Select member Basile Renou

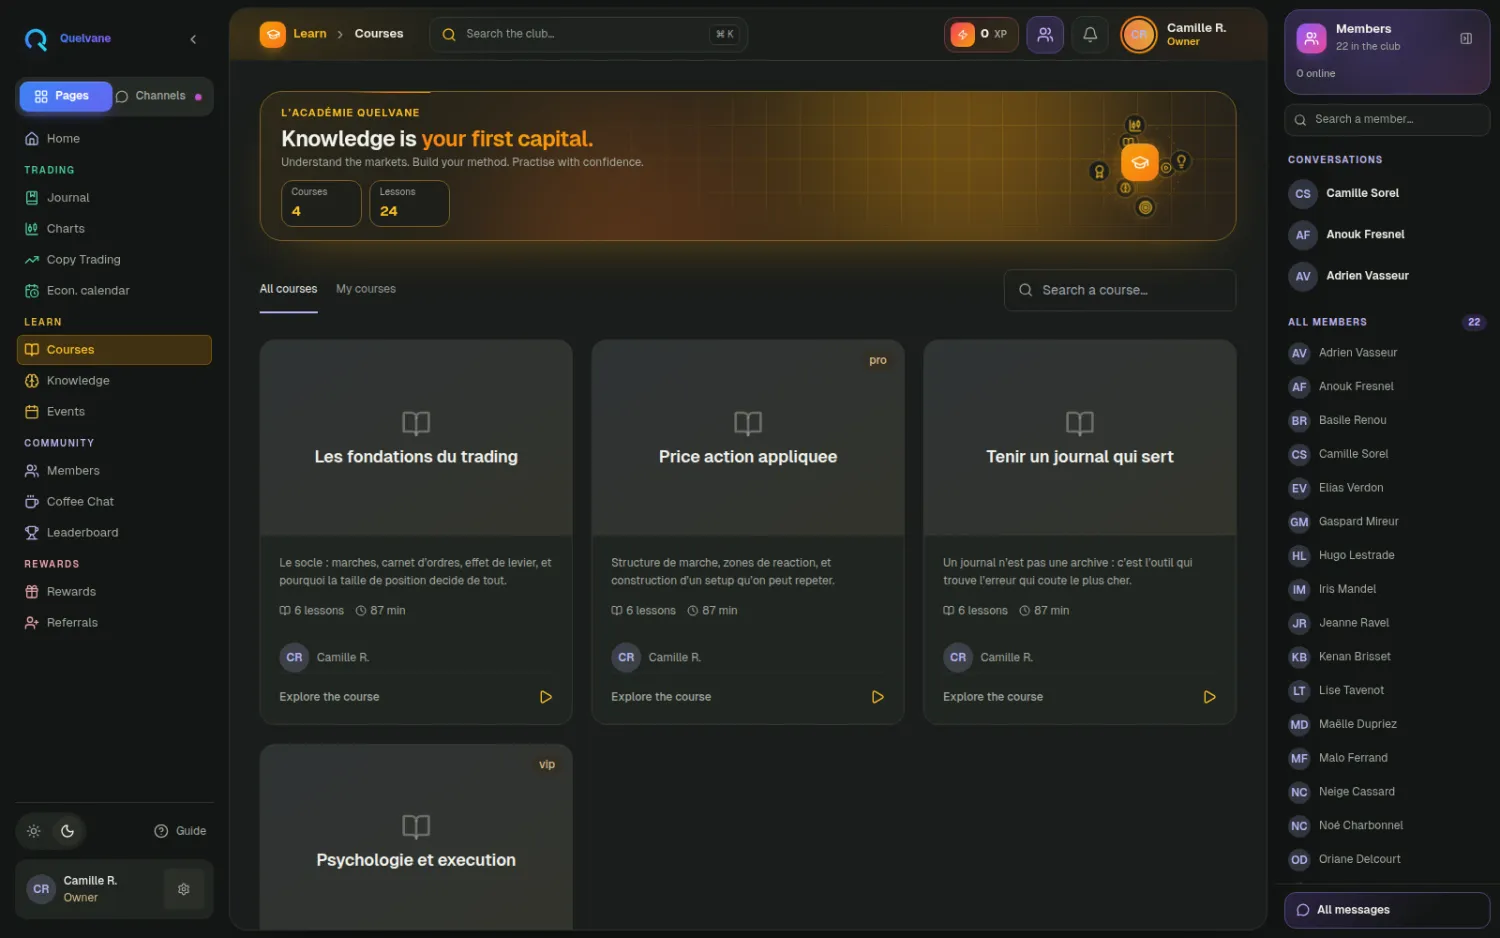click(1387, 421)
